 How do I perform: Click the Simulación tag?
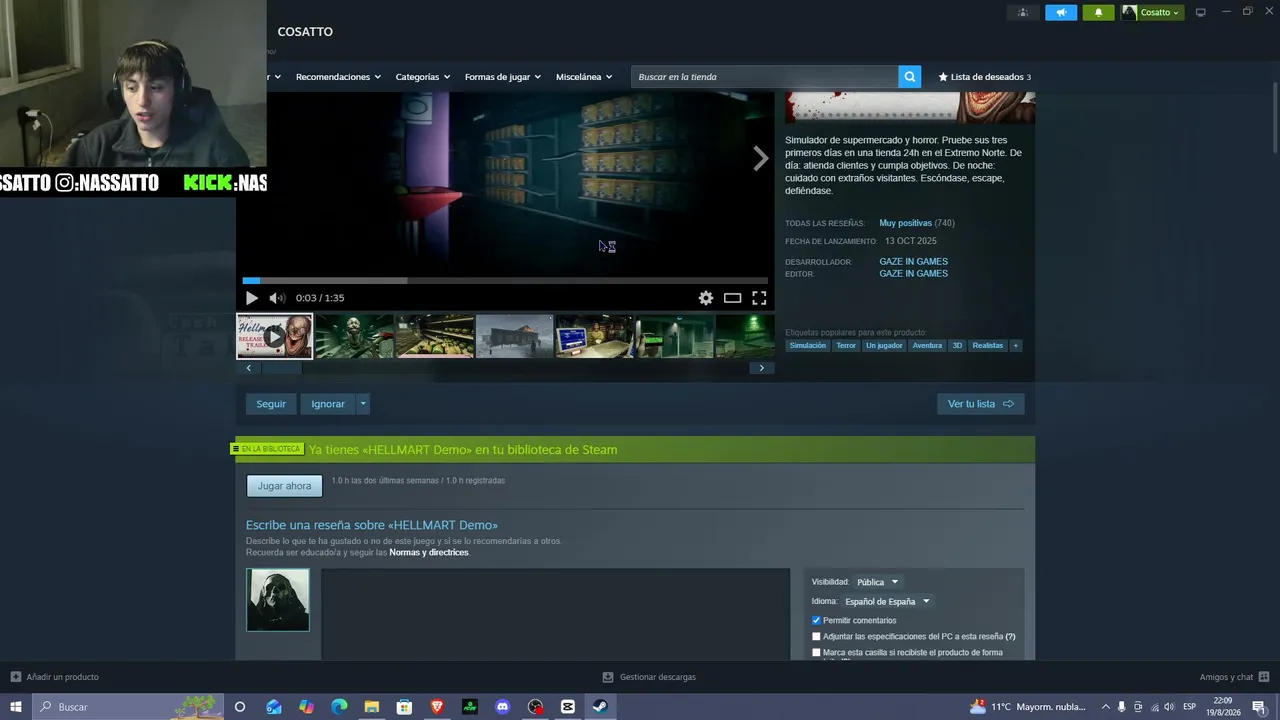pos(808,346)
